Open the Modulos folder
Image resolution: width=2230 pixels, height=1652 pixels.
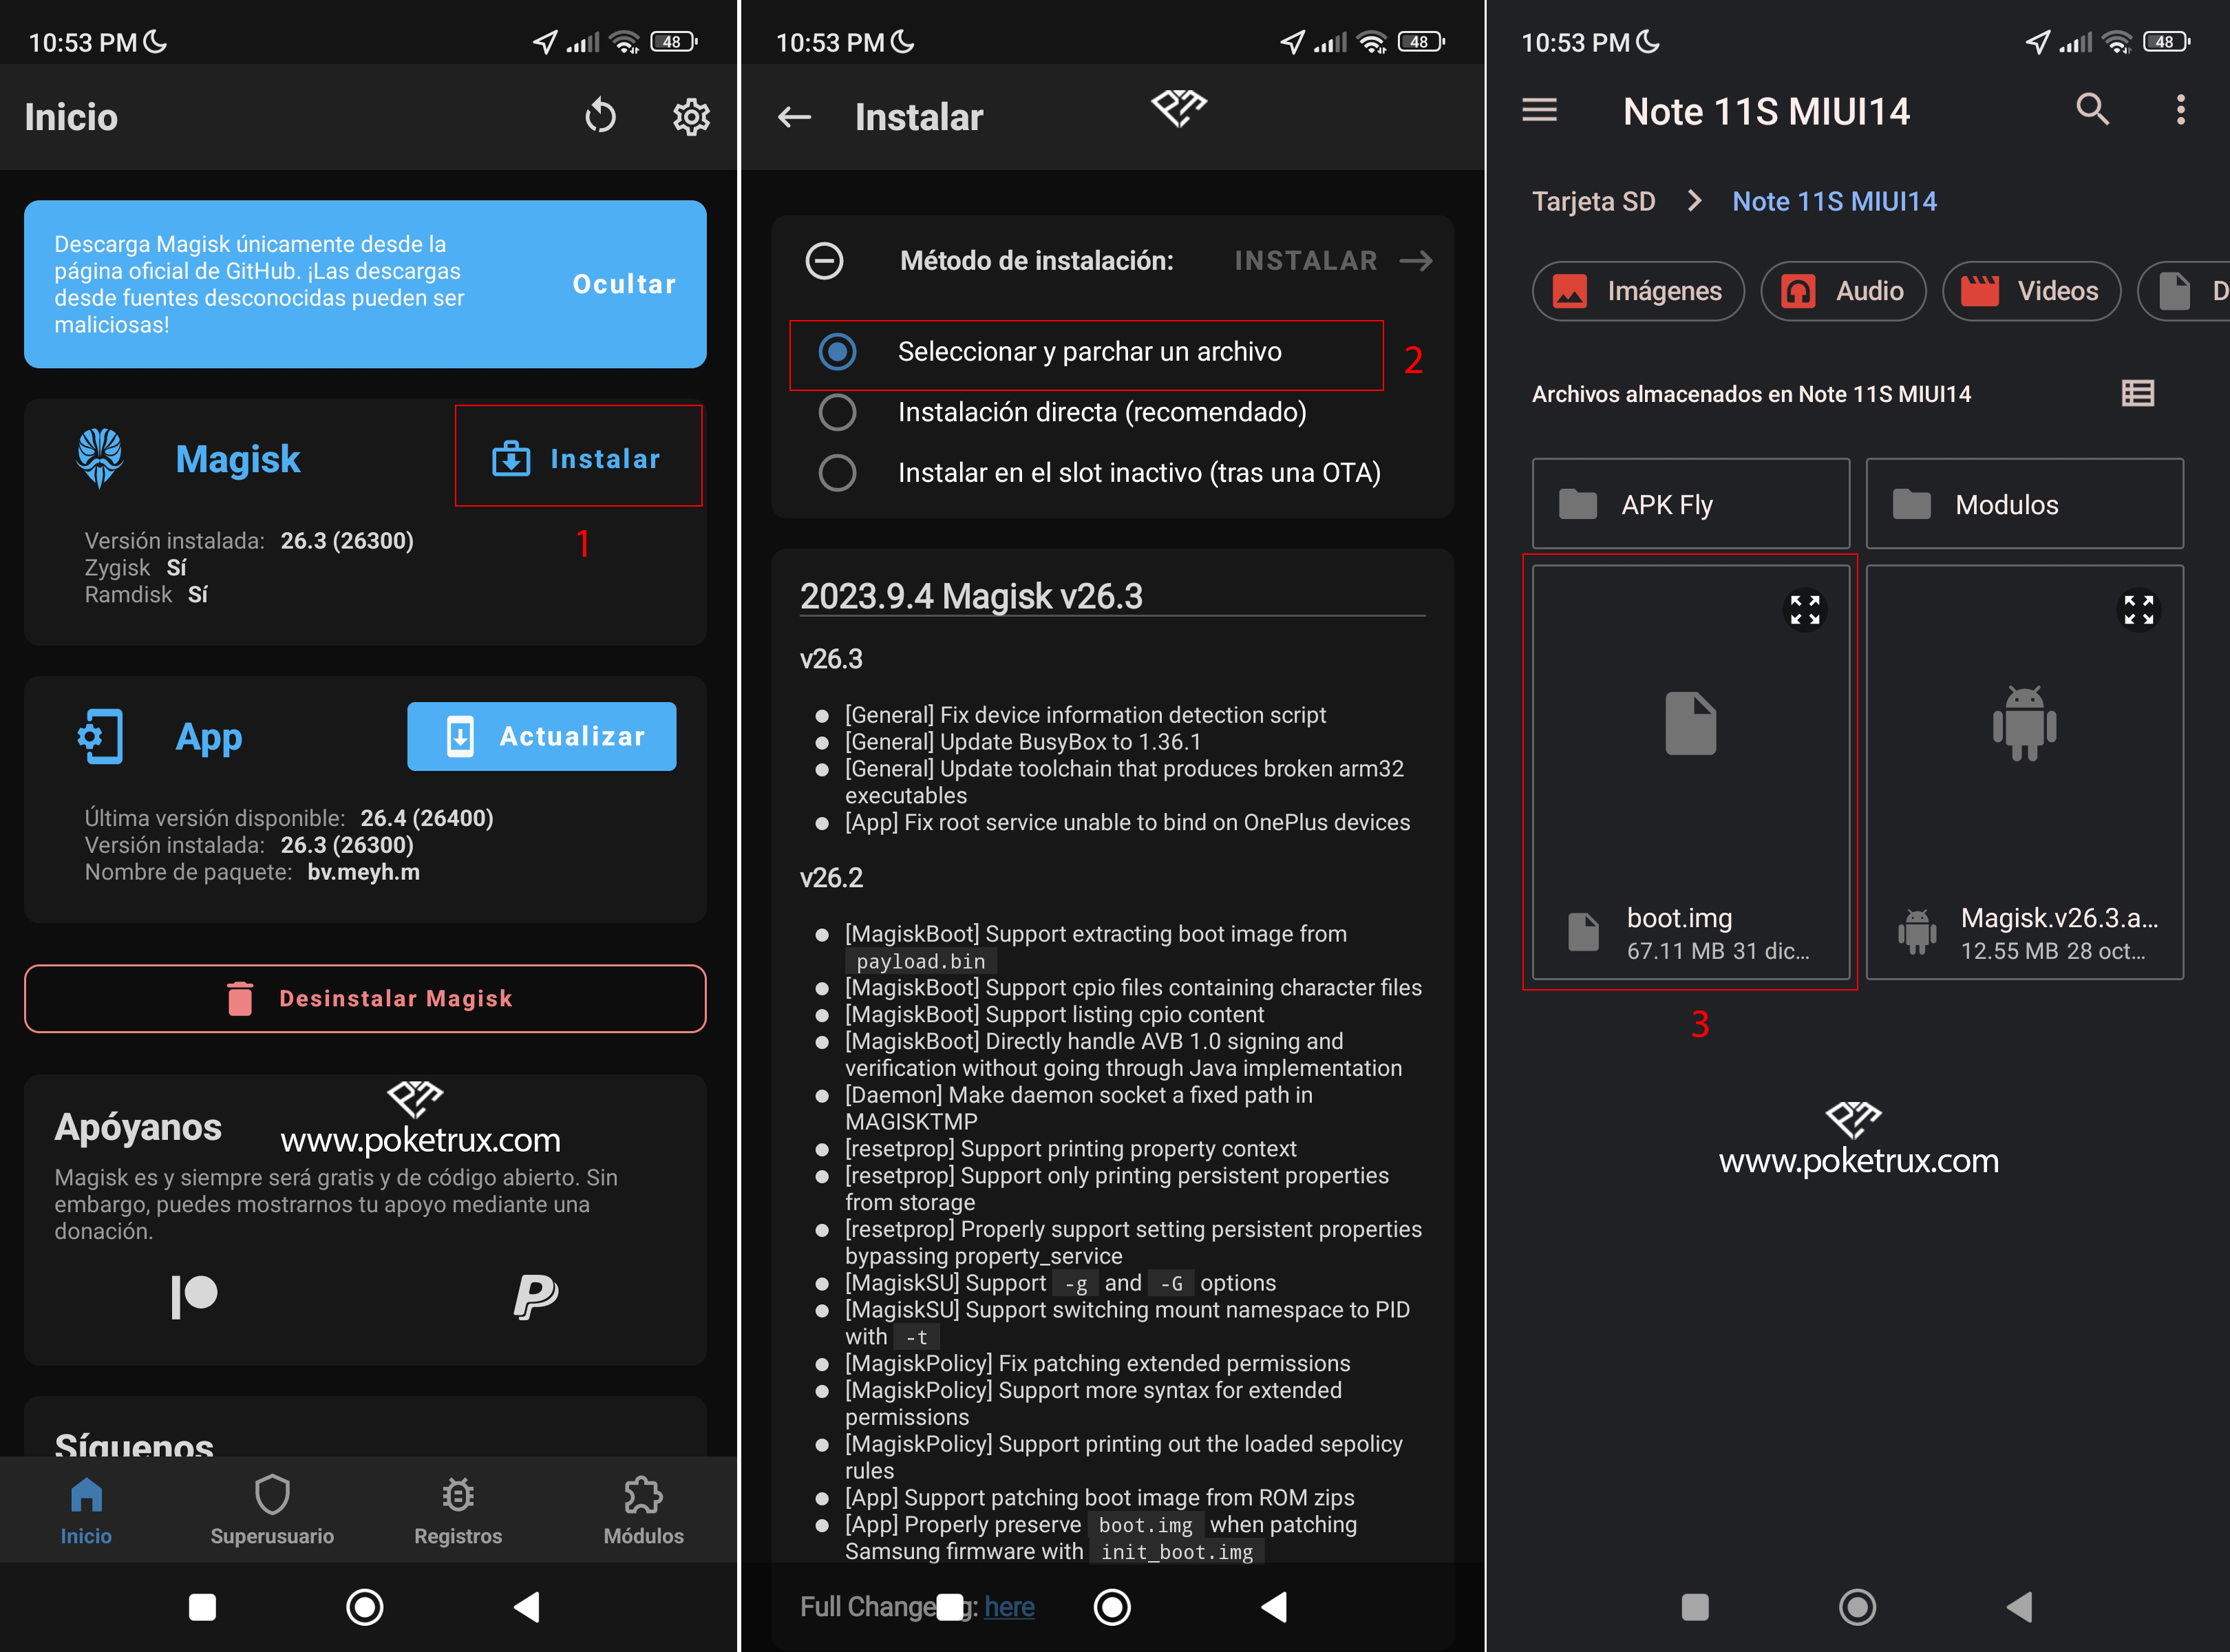tap(2025, 504)
